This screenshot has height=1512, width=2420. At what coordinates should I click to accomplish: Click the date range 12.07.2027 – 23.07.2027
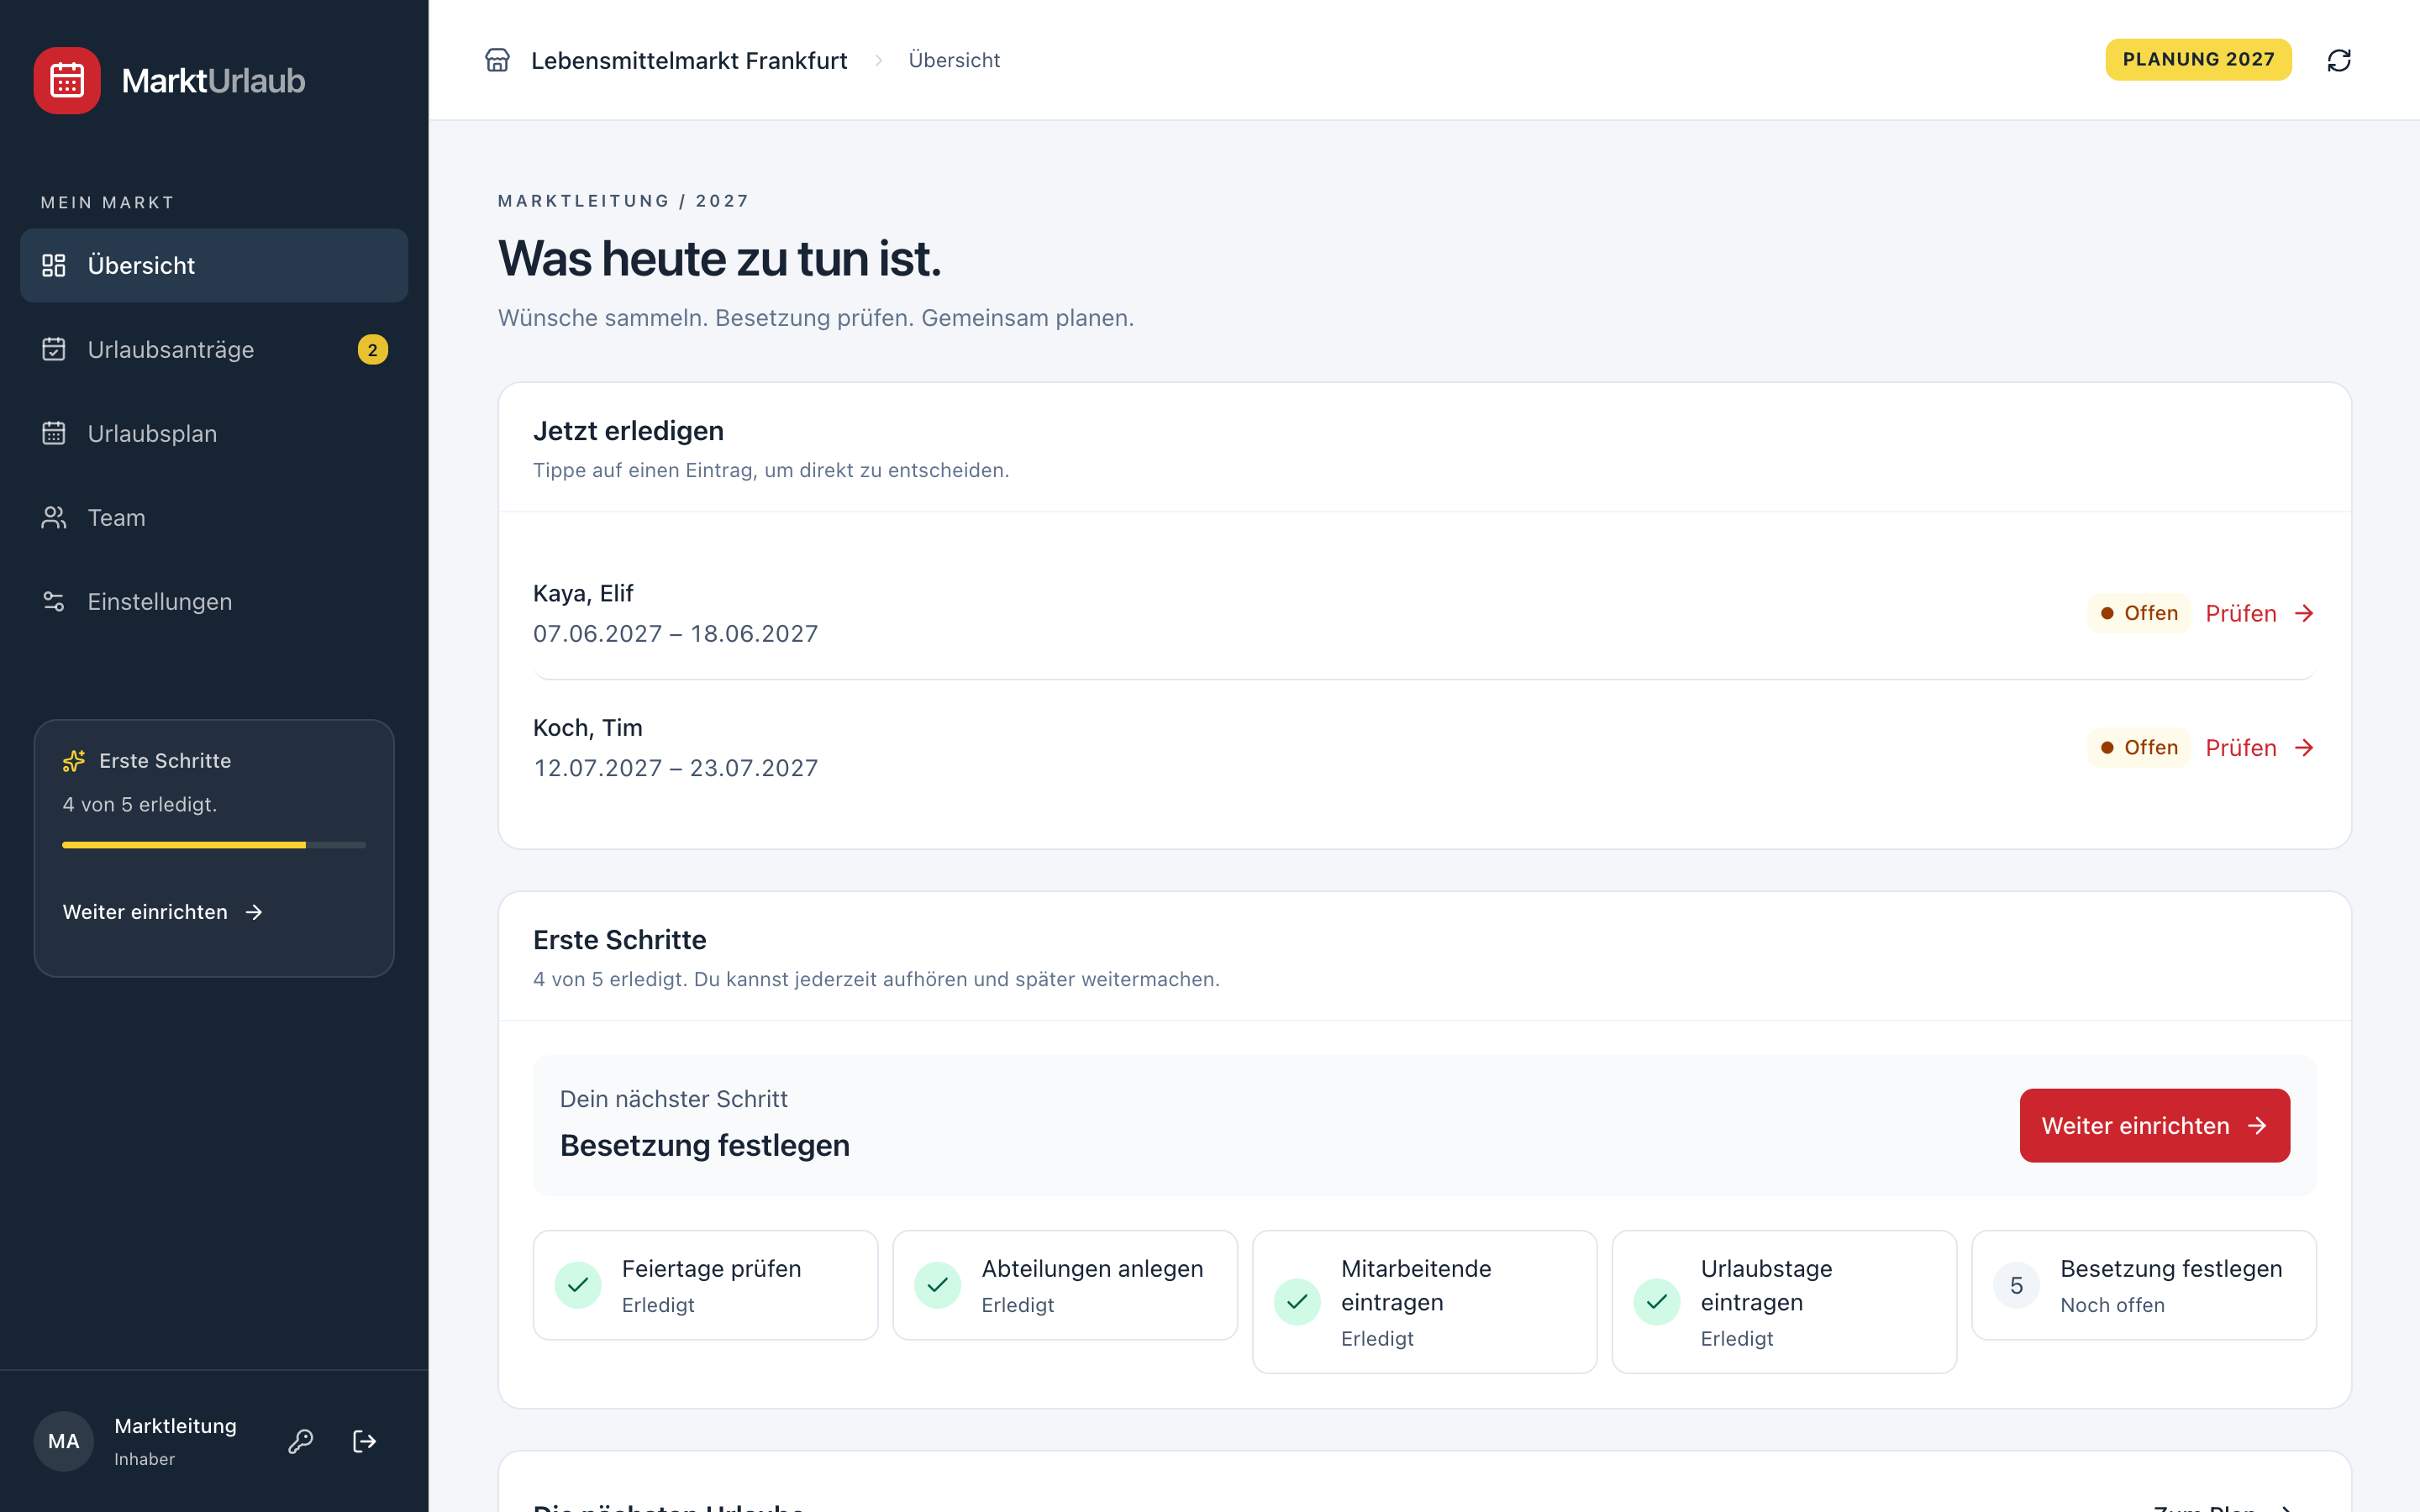(x=676, y=767)
